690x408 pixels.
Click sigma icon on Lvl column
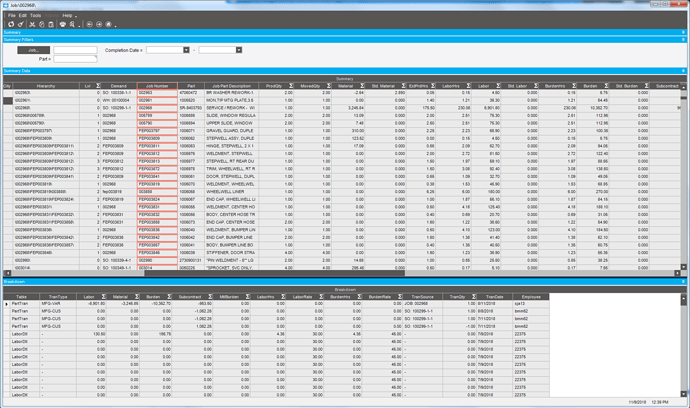tap(98, 86)
